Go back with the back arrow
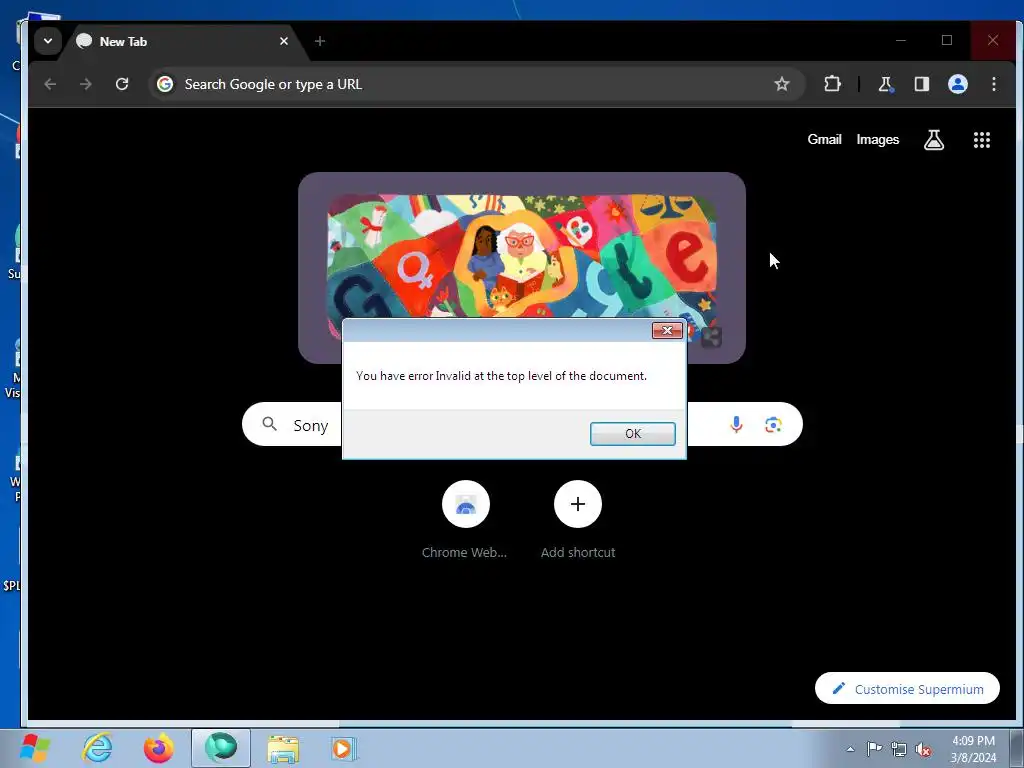This screenshot has height=768, width=1024. [50, 84]
